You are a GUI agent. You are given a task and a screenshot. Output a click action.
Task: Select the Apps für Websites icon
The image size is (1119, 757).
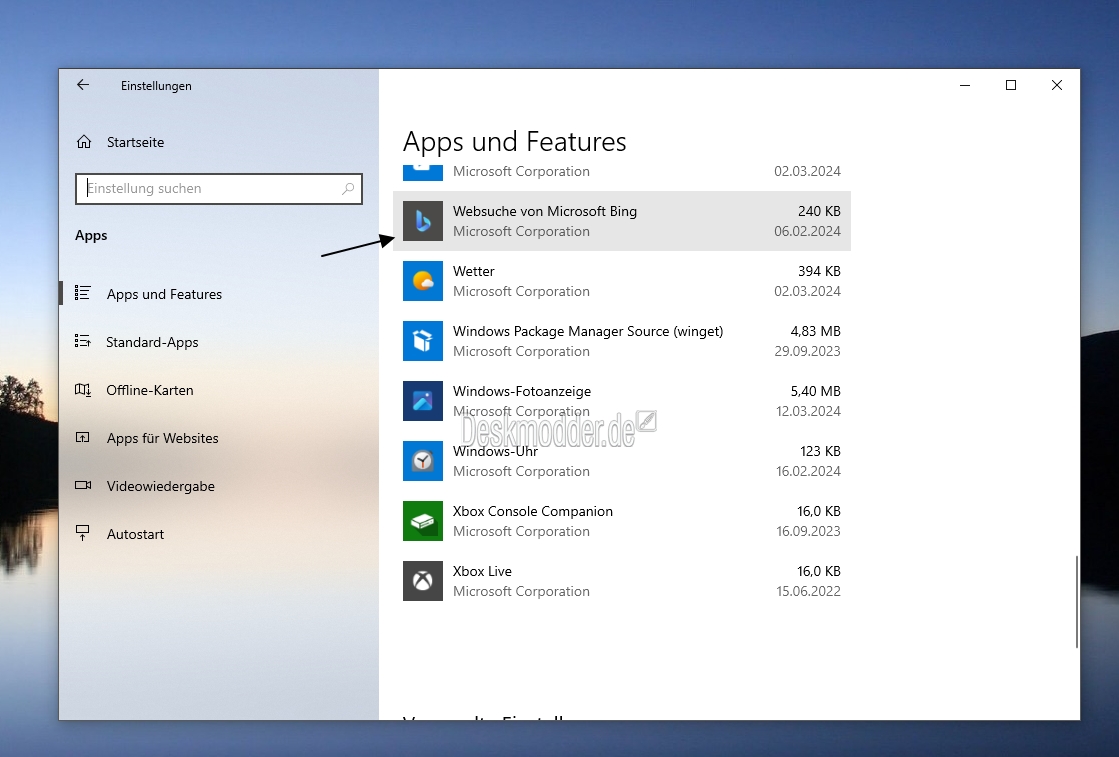tap(83, 437)
